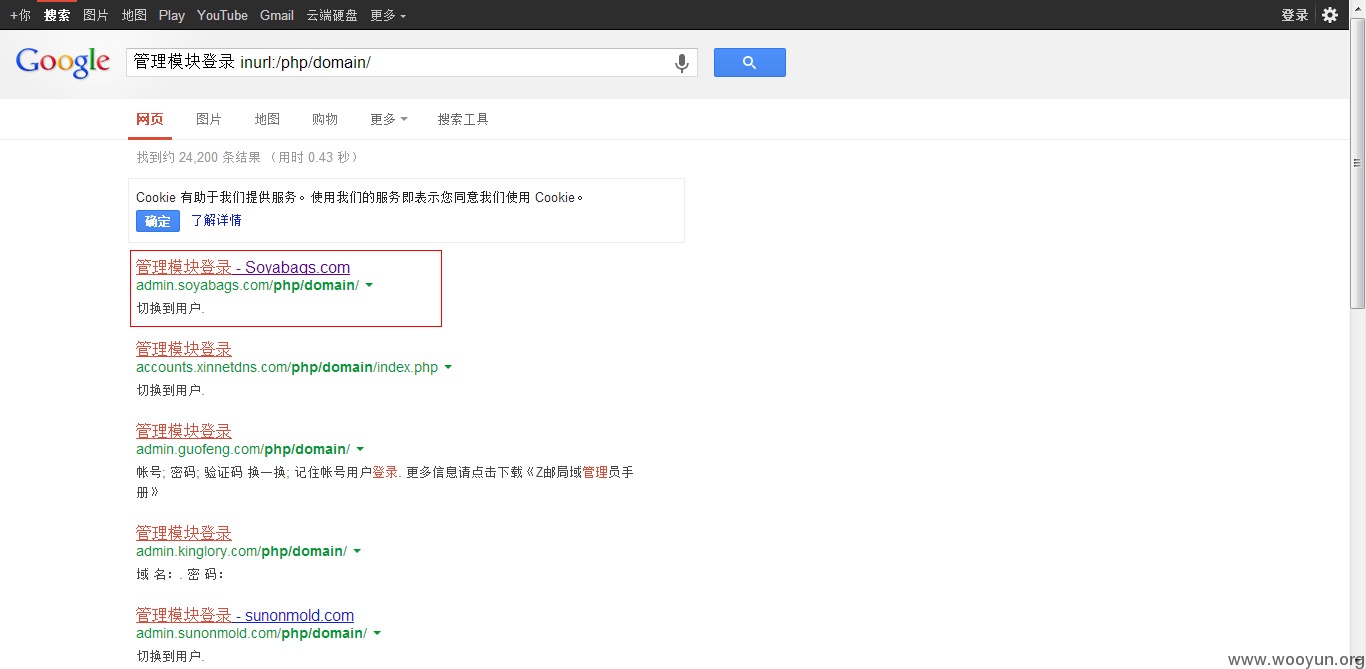Expand arrow next to admin.guofeng.com URL
The height and width of the screenshot is (669, 1366).
[x=360, y=449]
